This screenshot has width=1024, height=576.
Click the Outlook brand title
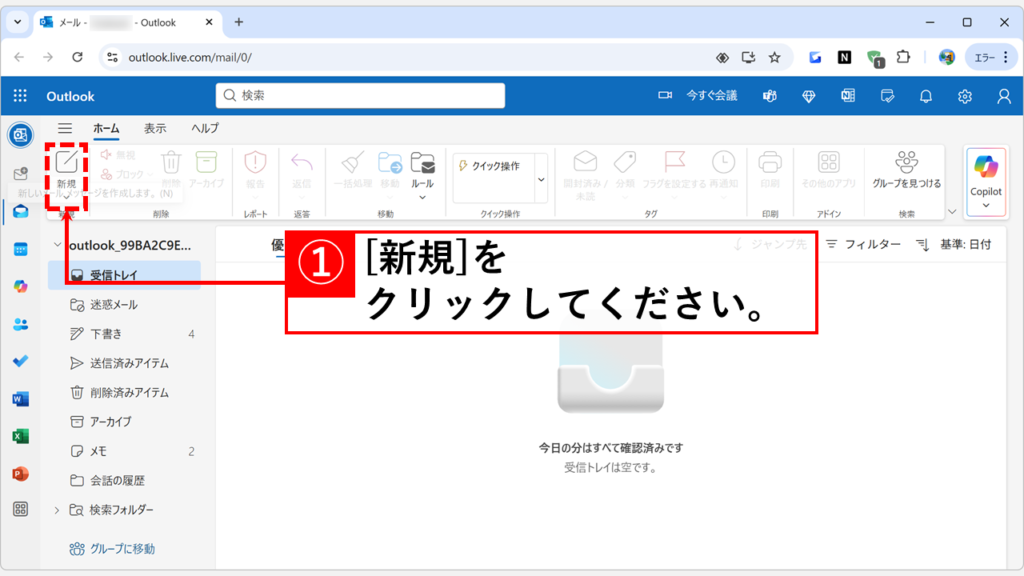(x=71, y=96)
